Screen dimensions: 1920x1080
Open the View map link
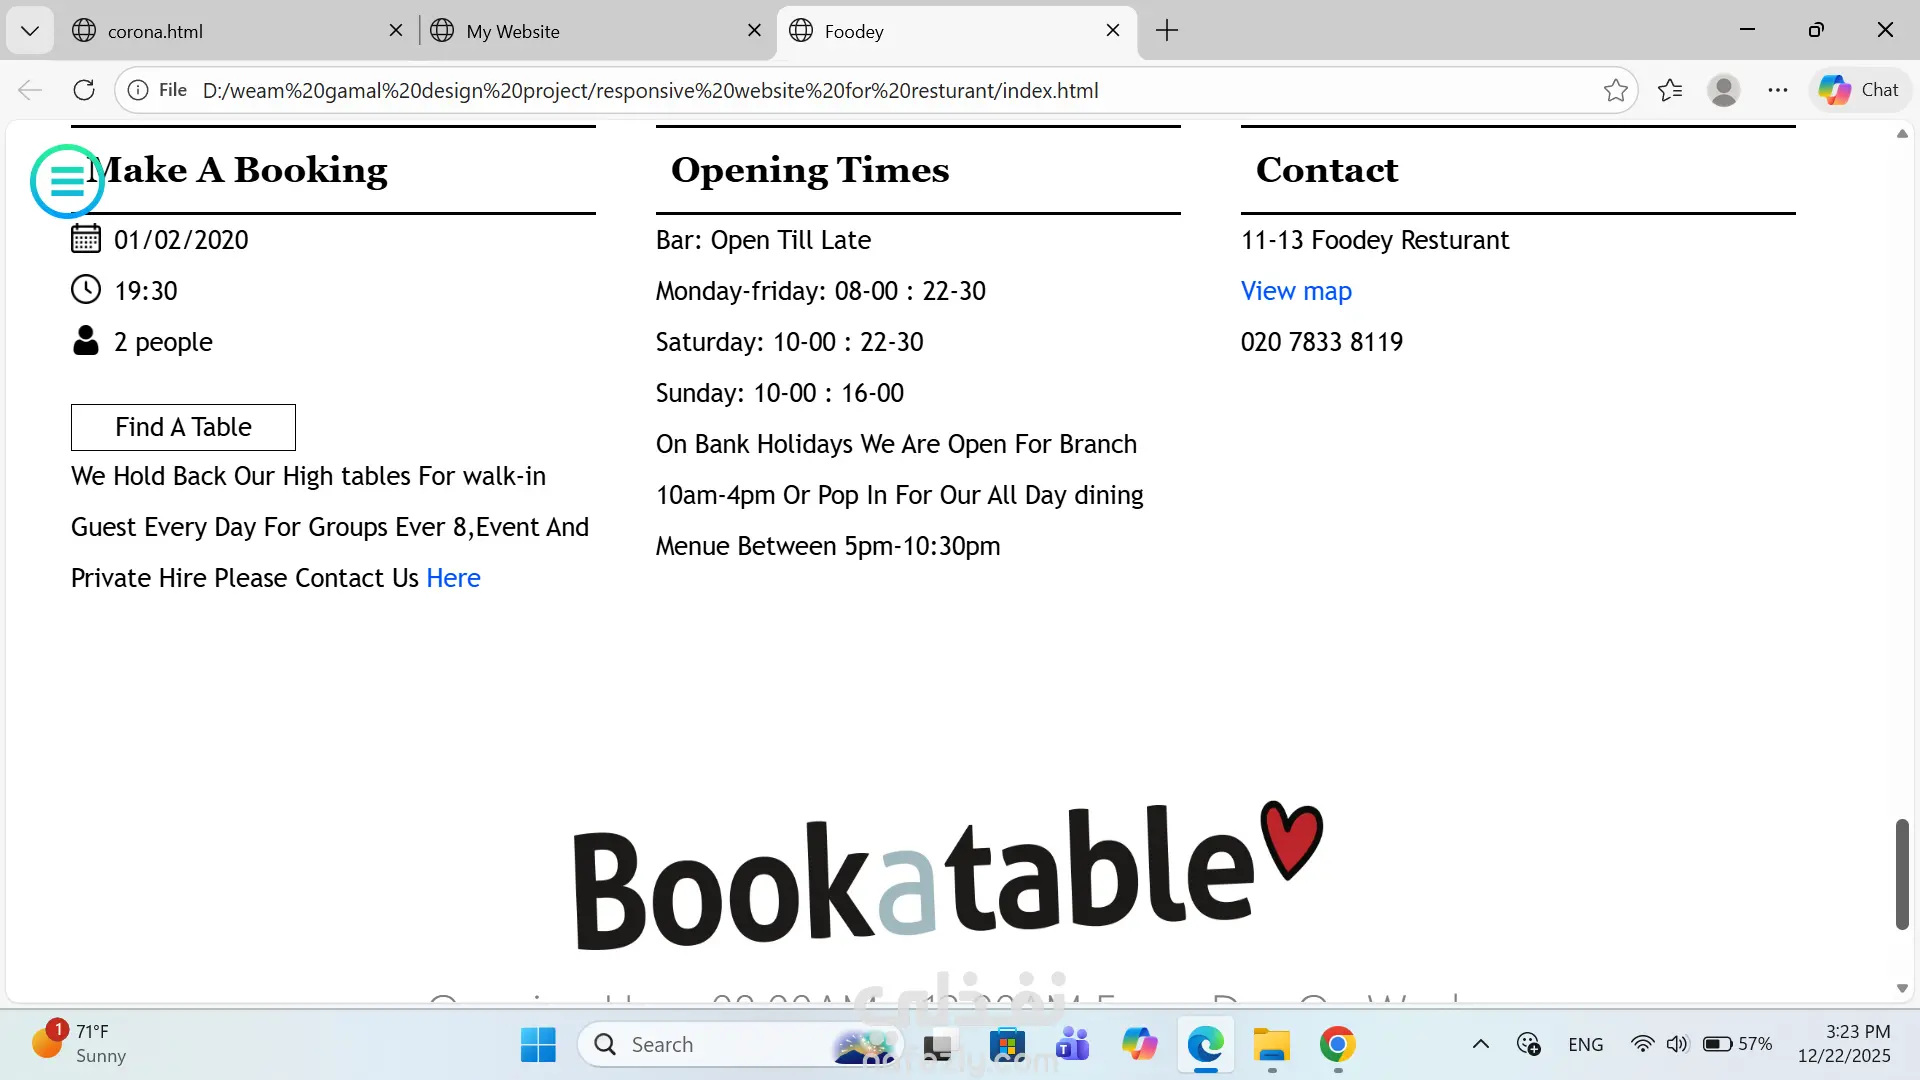1296,291
